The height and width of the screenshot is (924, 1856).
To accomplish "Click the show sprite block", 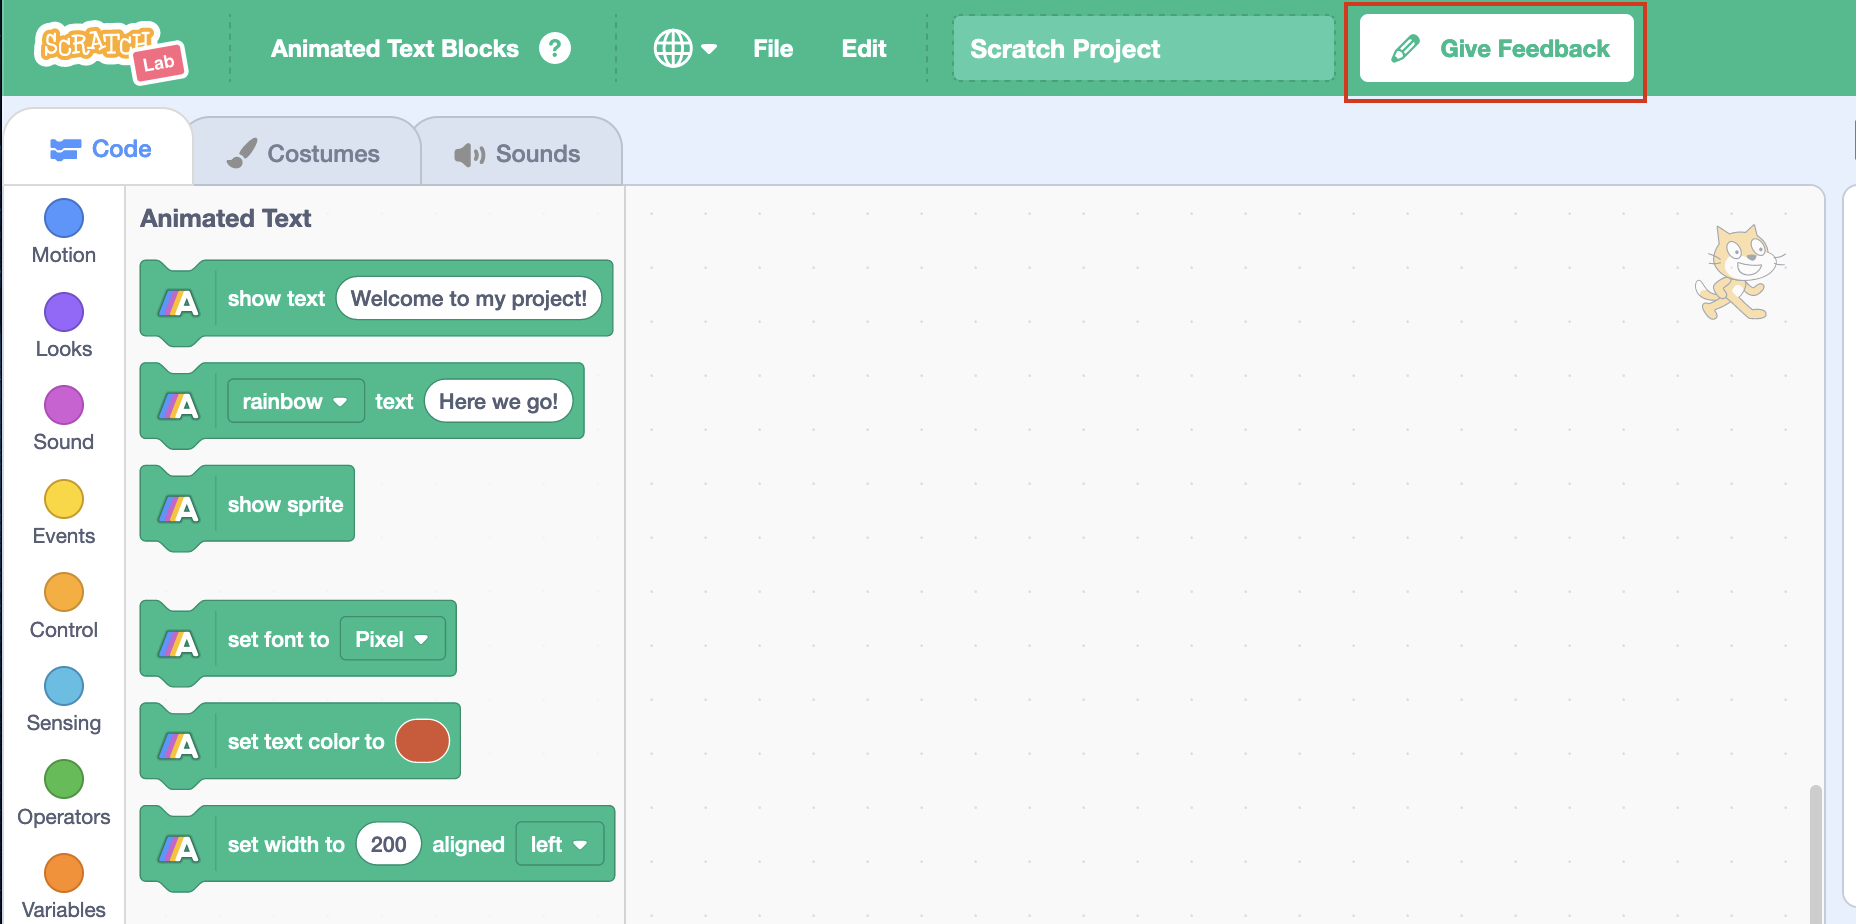I will tap(285, 505).
